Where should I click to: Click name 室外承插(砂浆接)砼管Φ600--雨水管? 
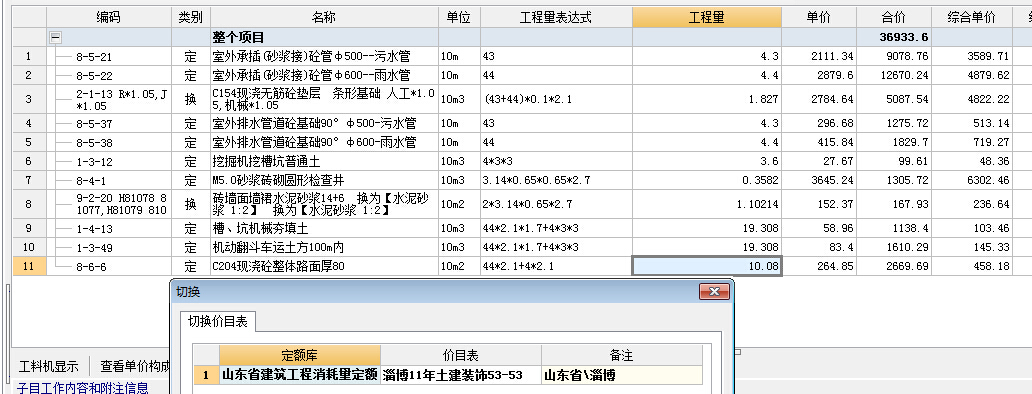(311, 76)
